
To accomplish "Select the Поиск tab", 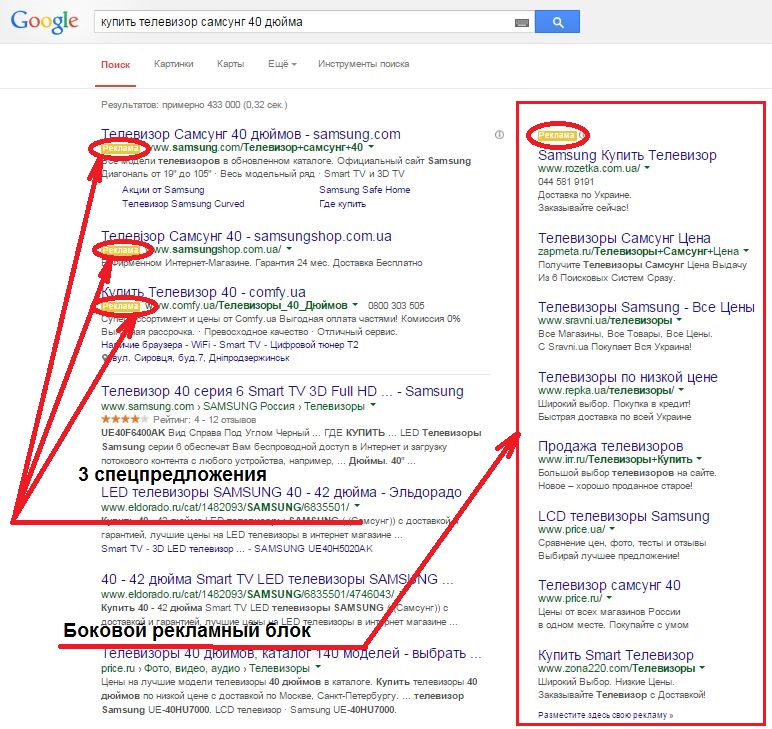I will [x=115, y=64].
